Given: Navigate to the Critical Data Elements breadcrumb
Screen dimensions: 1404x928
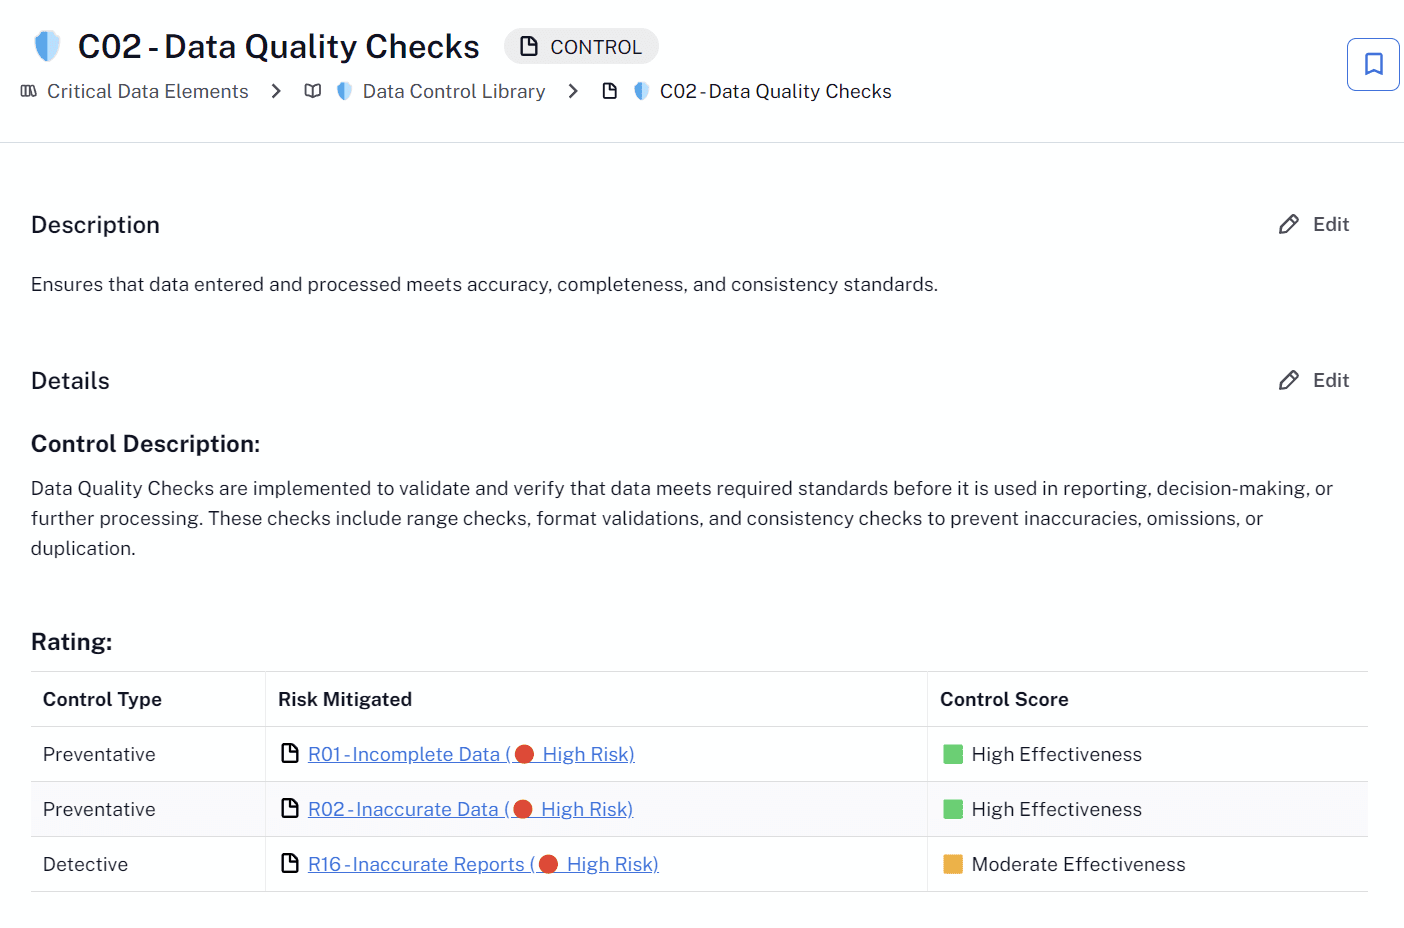Looking at the screenshot, I should (x=147, y=90).
